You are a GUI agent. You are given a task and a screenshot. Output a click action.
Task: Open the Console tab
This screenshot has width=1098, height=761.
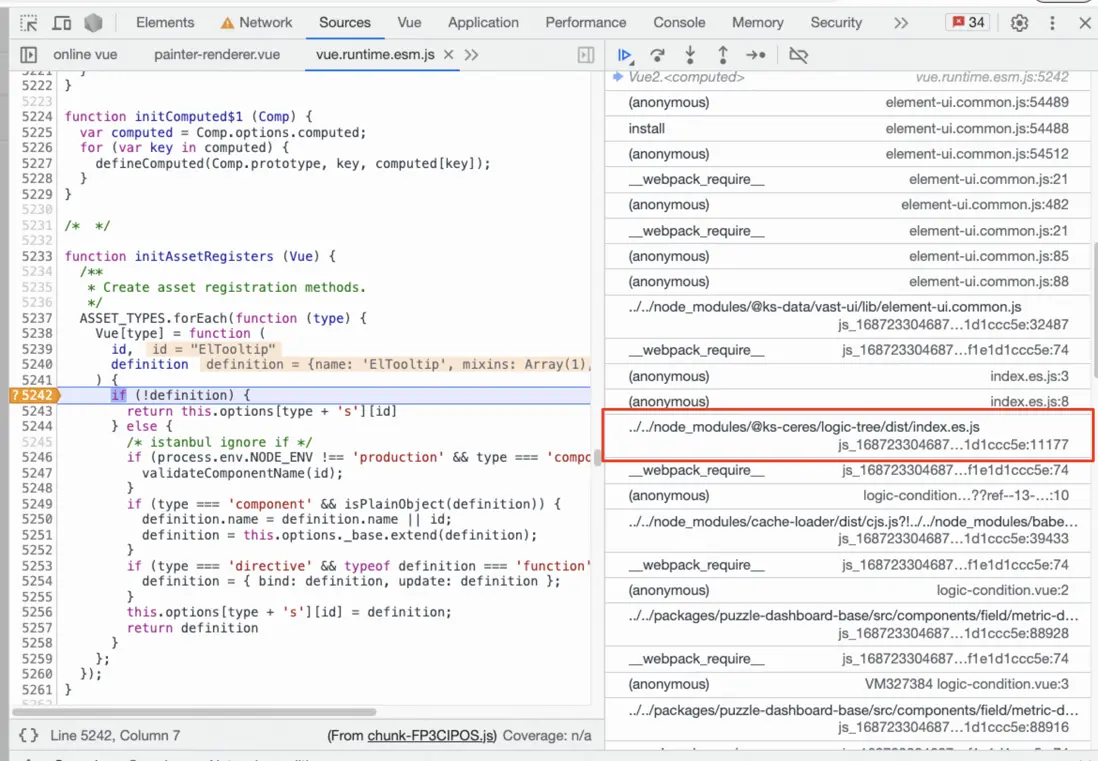click(x=679, y=23)
